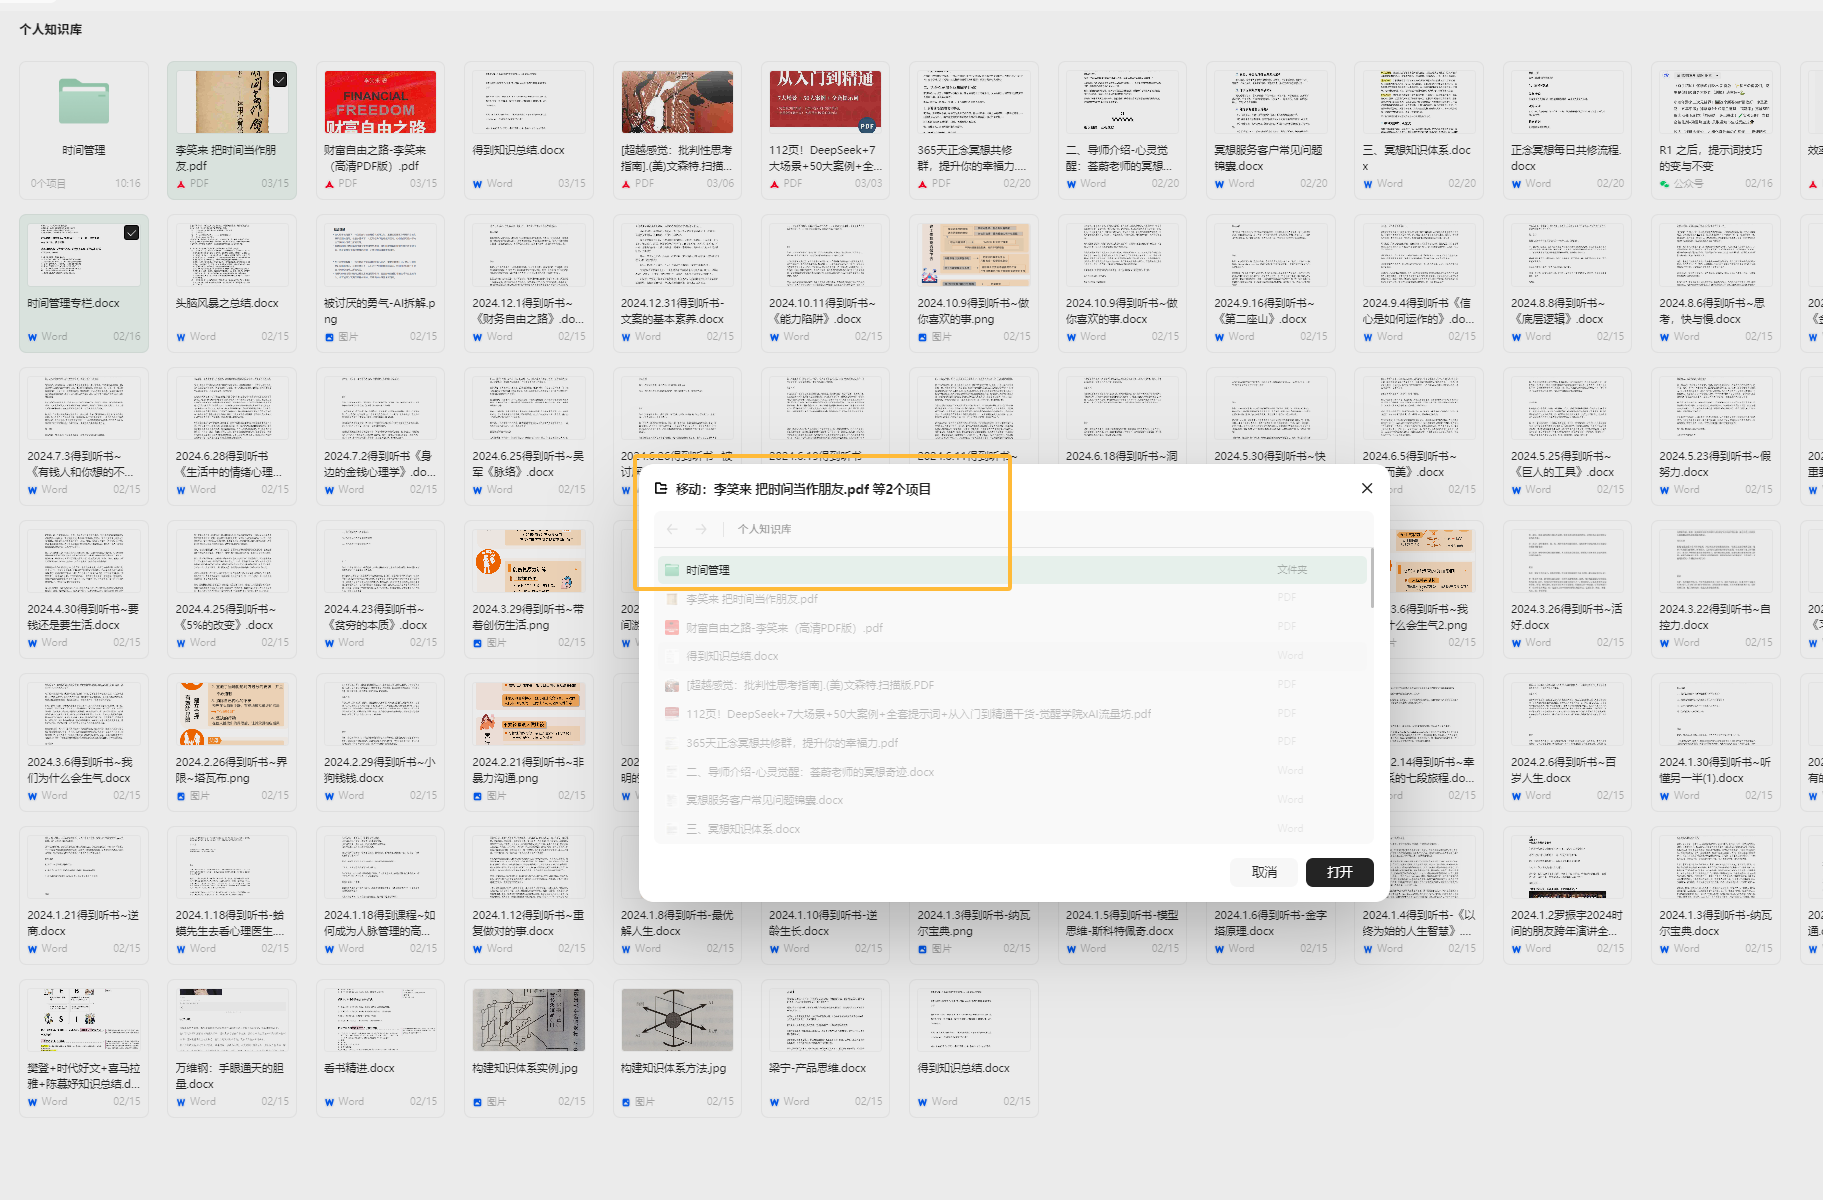1823x1200 pixels.
Task: Uncheck the 李笑来 把时间当作朋友.pdf checkbox
Action: click(280, 80)
